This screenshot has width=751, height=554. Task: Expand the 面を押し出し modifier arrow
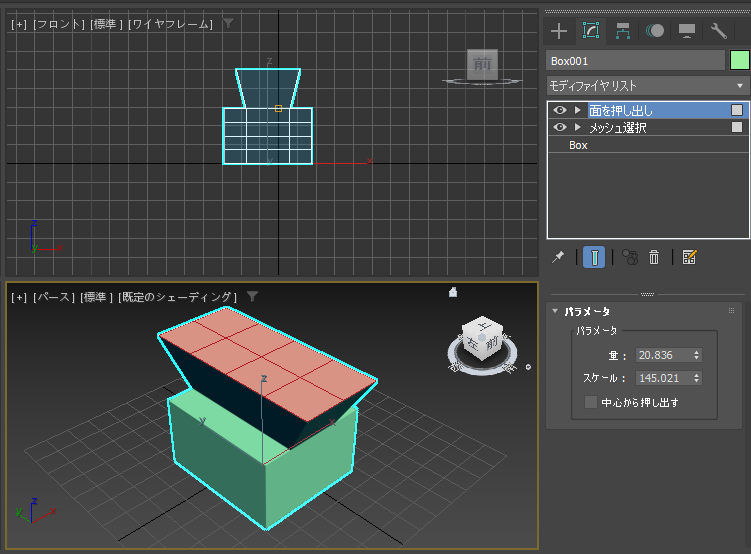pyautogui.click(x=577, y=110)
